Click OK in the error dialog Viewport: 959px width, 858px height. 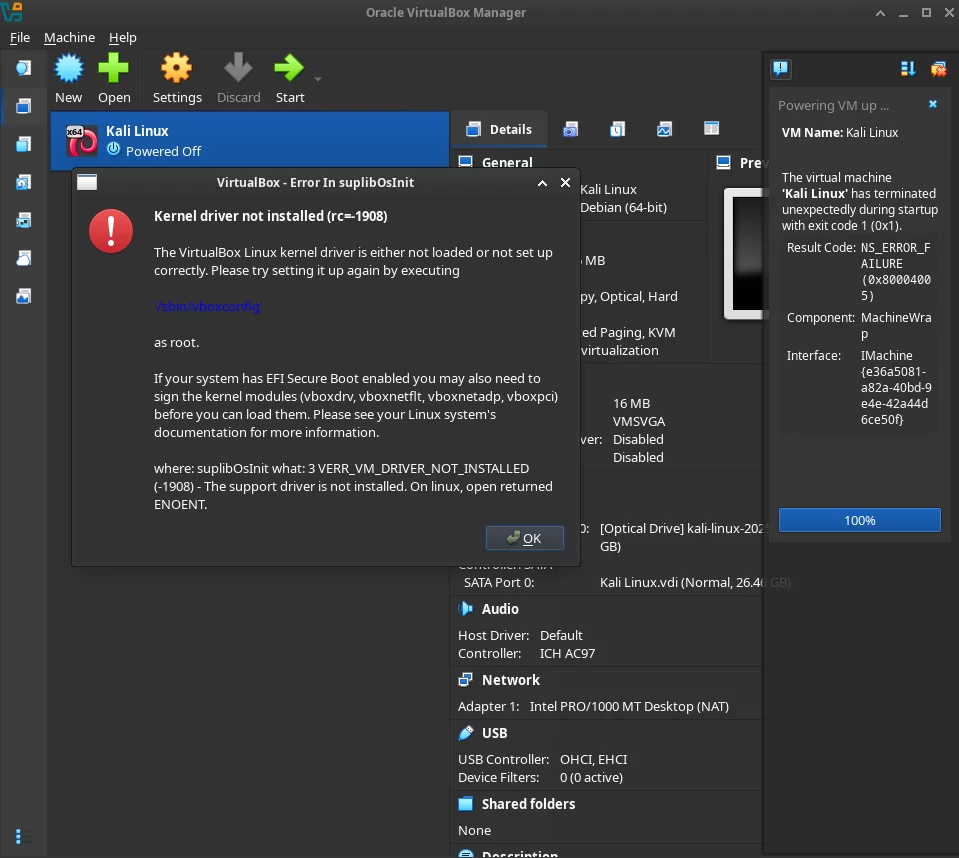[524, 538]
